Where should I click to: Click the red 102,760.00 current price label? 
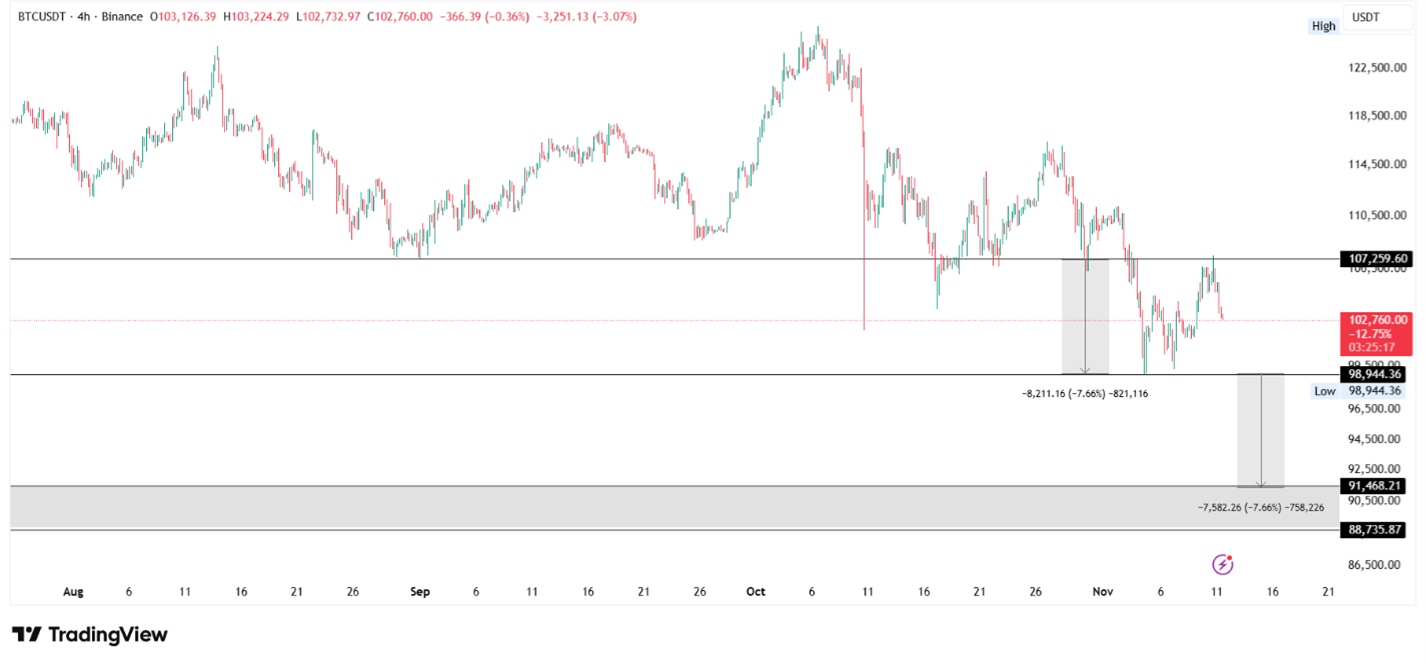1374,321
